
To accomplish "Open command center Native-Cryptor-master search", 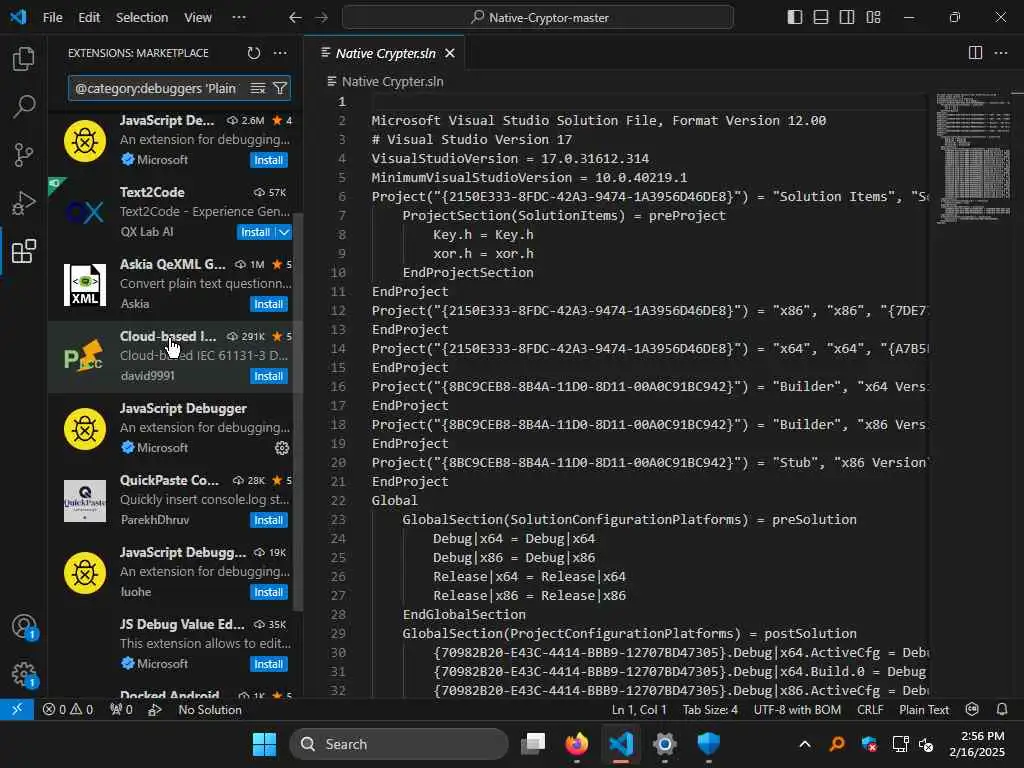I will pos(538,18).
